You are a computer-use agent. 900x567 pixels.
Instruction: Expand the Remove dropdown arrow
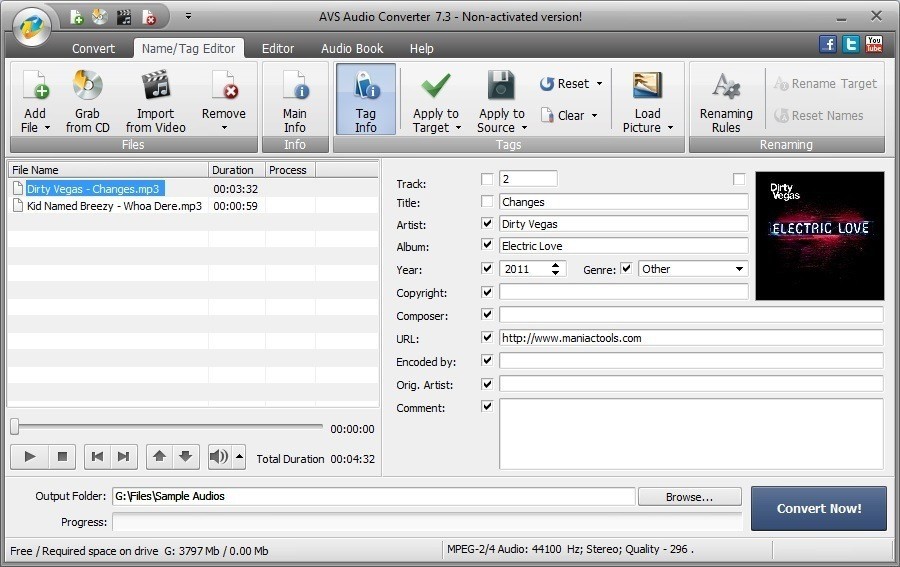pos(224,127)
